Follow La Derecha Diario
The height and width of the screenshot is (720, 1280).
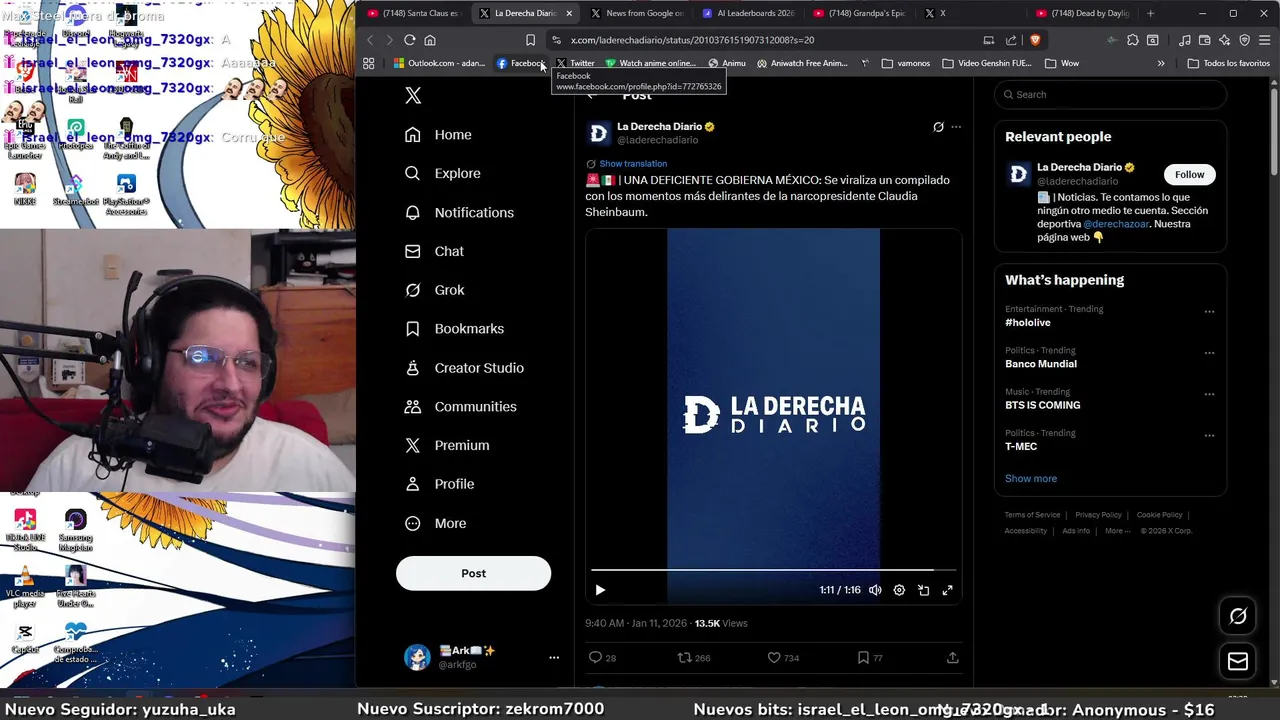coord(1189,174)
